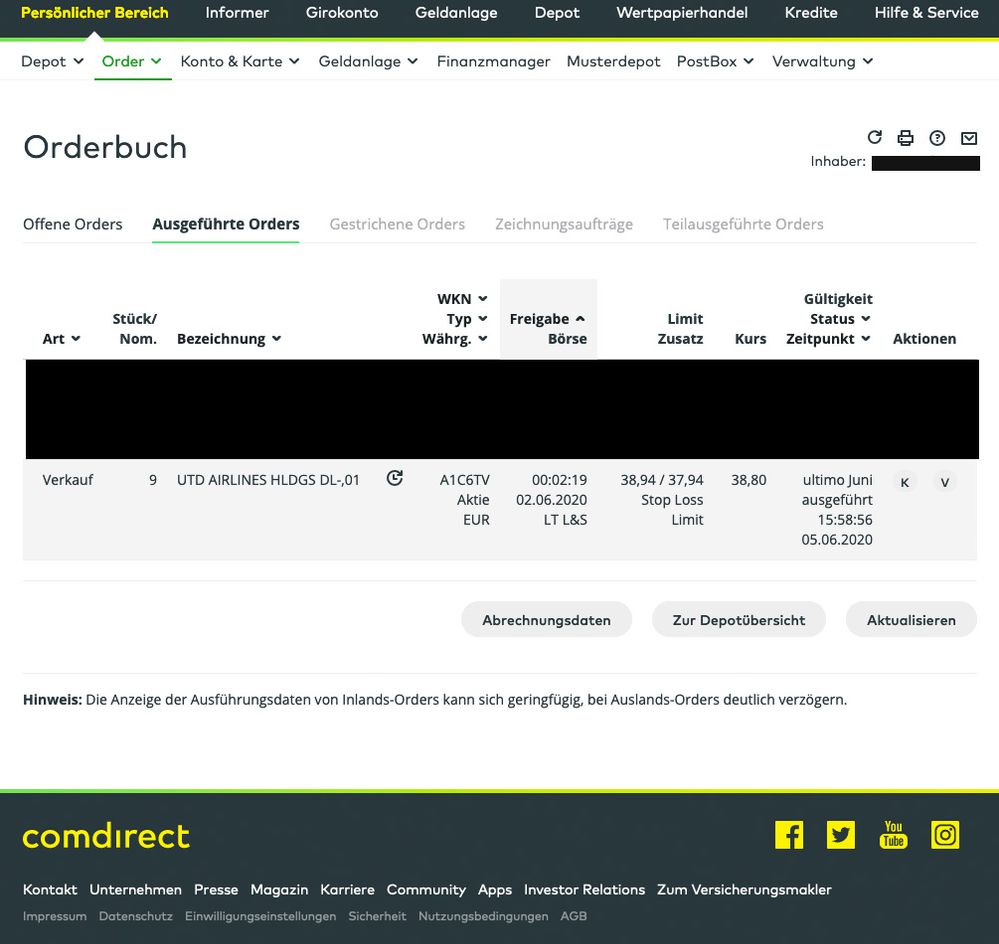Open the Datenschutz footer link
The height and width of the screenshot is (944, 999).
[x=136, y=916]
